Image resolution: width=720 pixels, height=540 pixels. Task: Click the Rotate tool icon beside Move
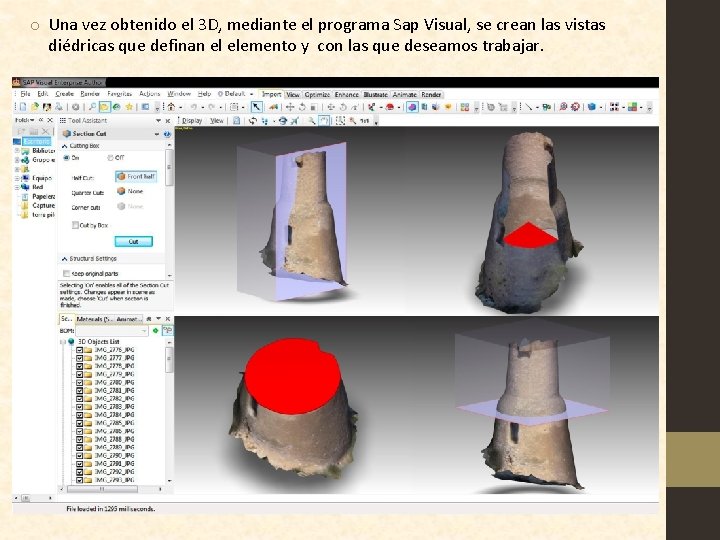click(302, 107)
